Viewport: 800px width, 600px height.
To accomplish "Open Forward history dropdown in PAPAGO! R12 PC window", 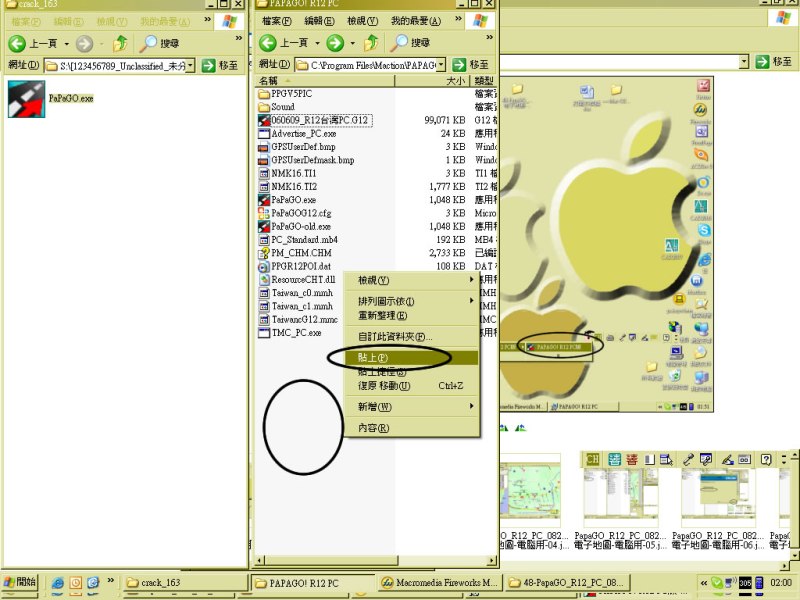I will click(353, 43).
